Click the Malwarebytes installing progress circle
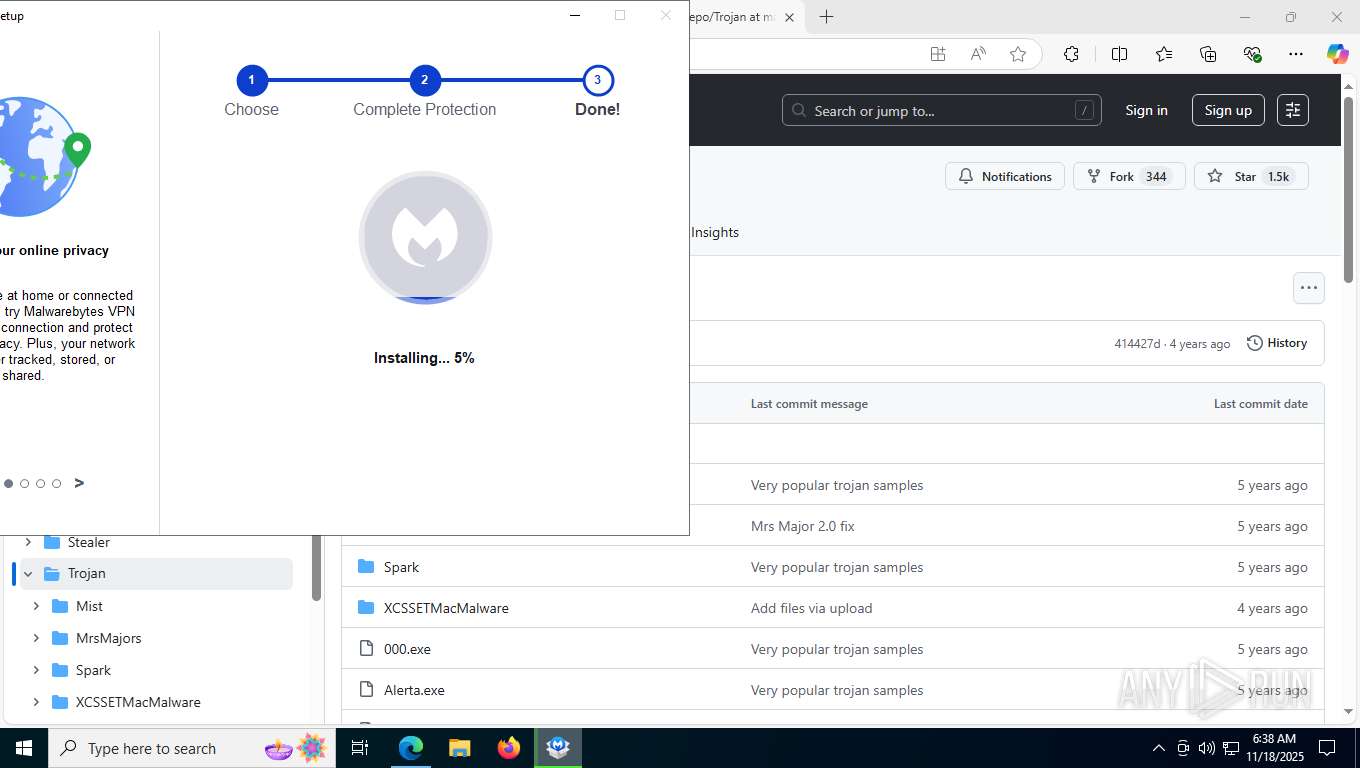This screenshot has height=768, width=1360. (x=425, y=238)
